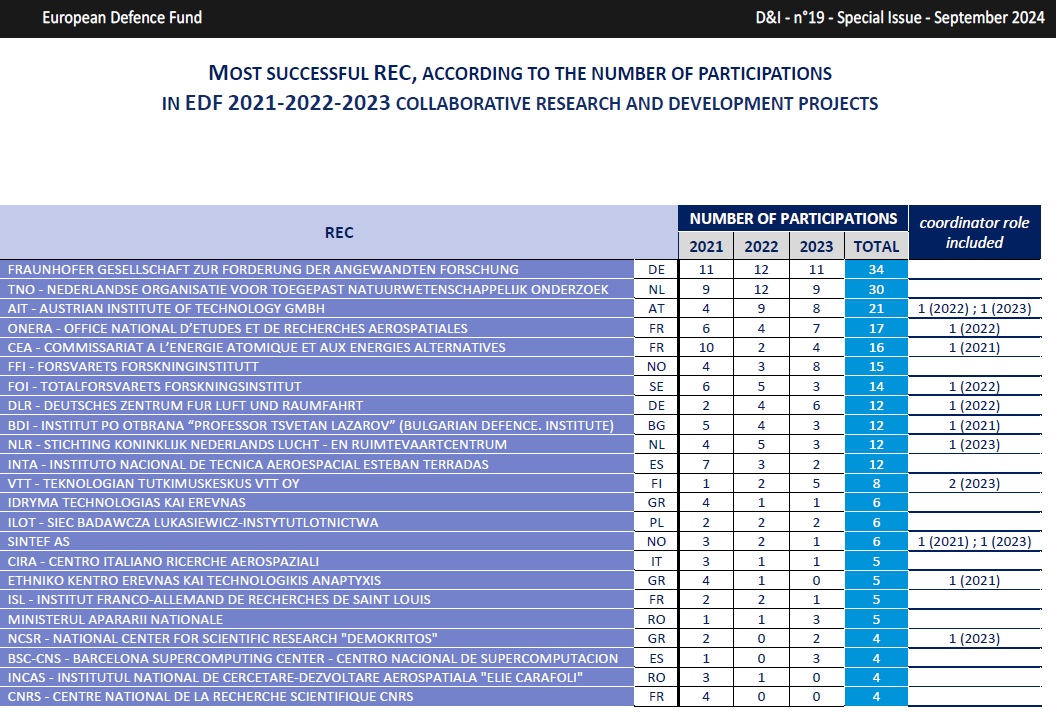1056x713 pixels.
Task: Click the "2022" column header
Action: [761, 246]
